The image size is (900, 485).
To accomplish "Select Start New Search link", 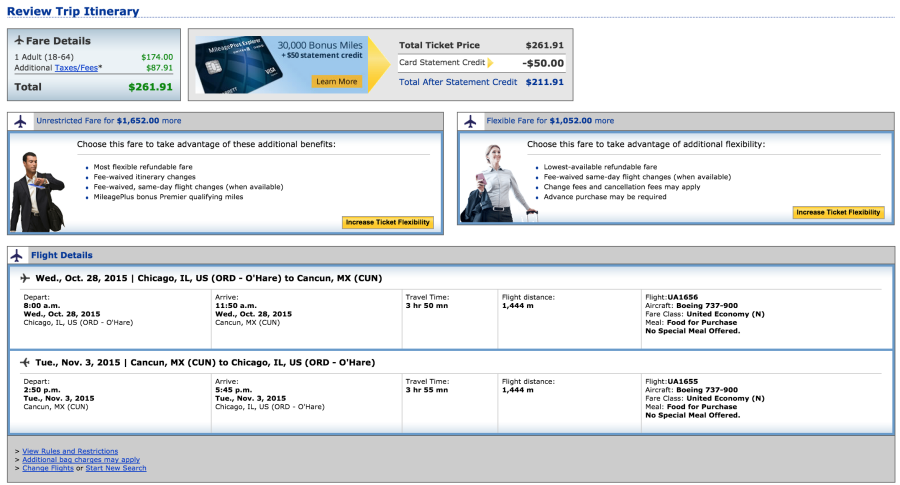I will [x=116, y=468].
